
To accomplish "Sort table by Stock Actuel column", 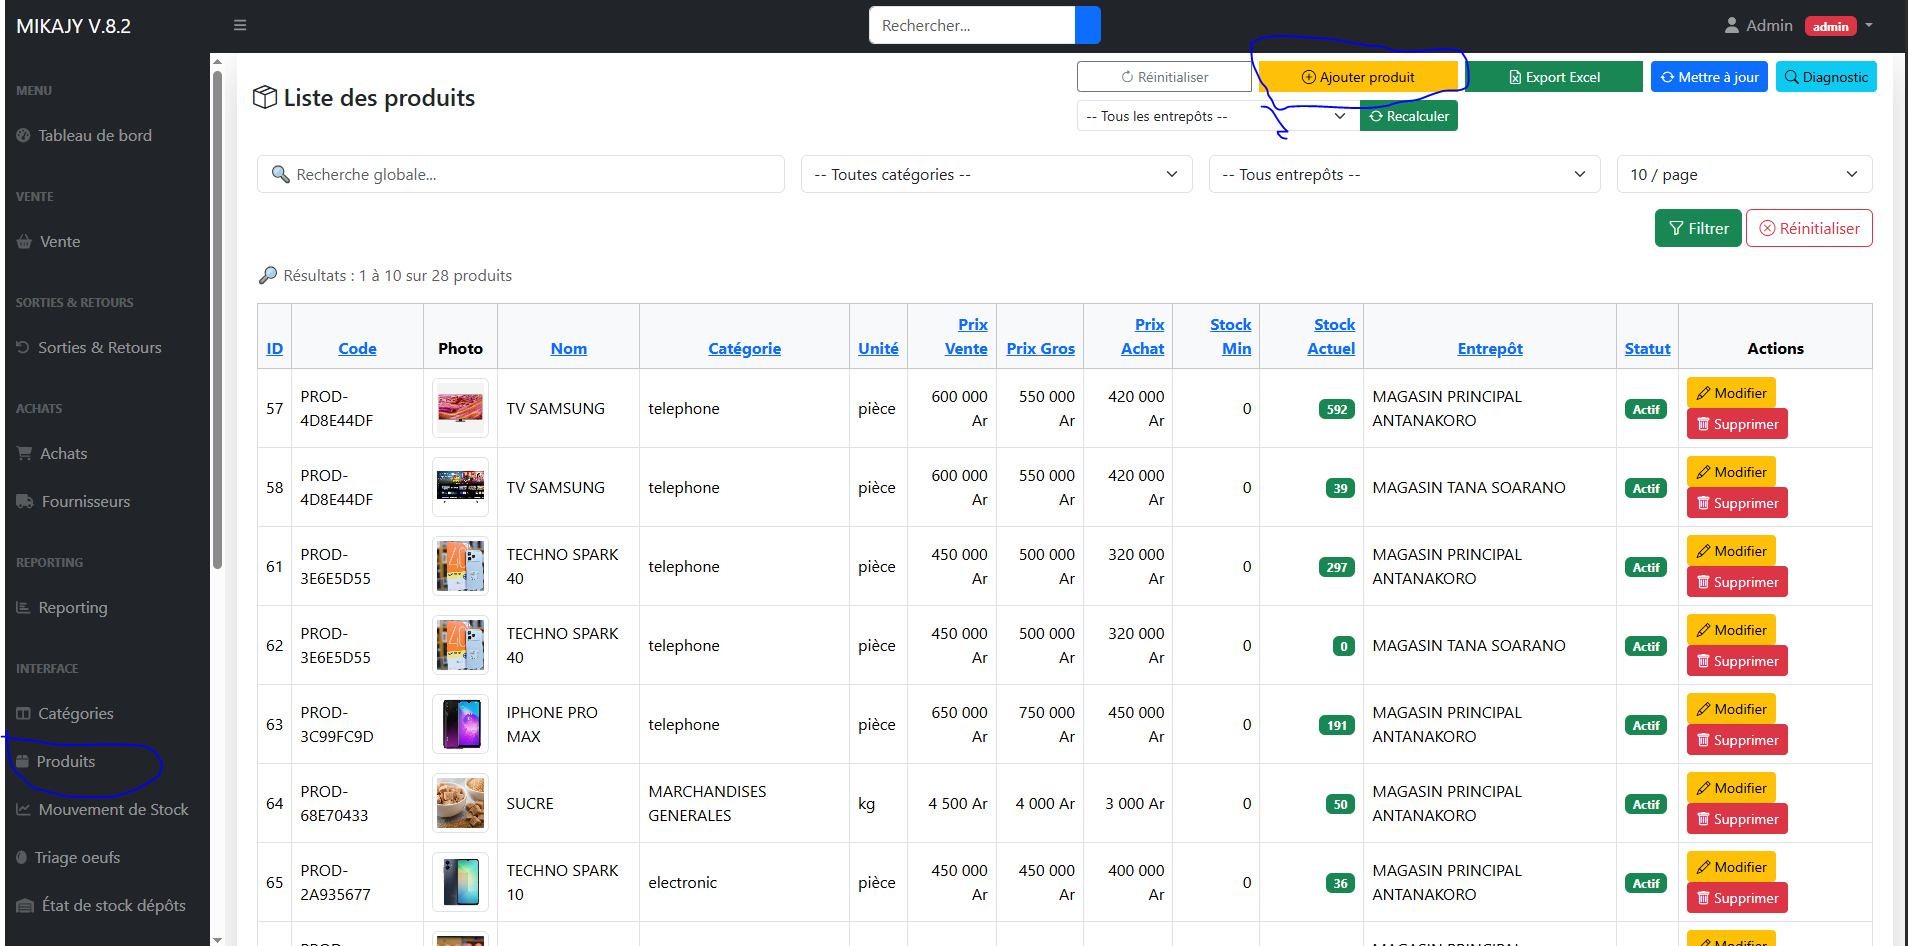I will (x=1332, y=336).
